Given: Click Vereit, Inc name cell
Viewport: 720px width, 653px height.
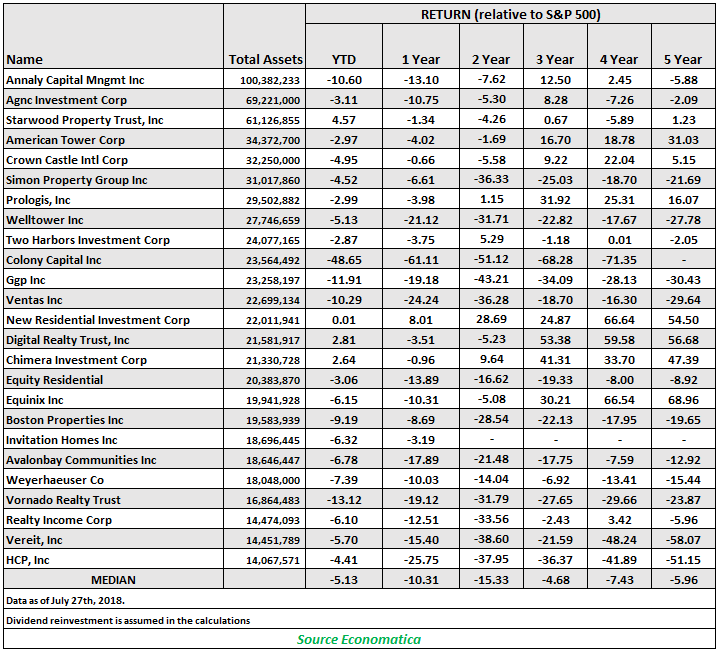Looking at the screenshot, I should pos(34,540).
